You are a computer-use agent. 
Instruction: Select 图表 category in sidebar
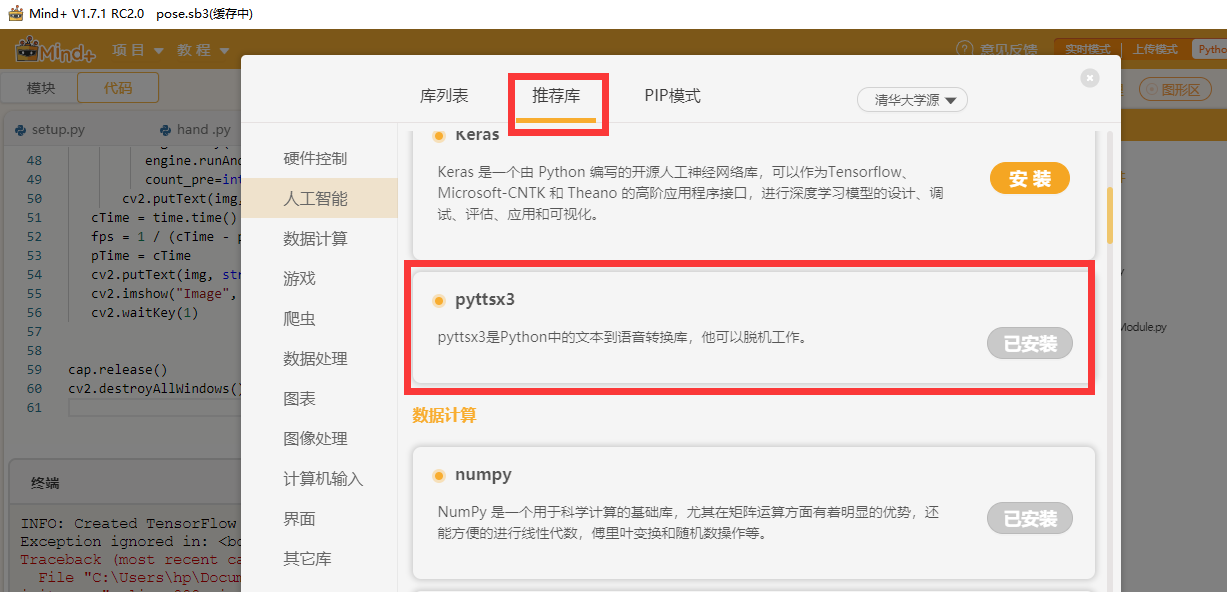[319, 399]
